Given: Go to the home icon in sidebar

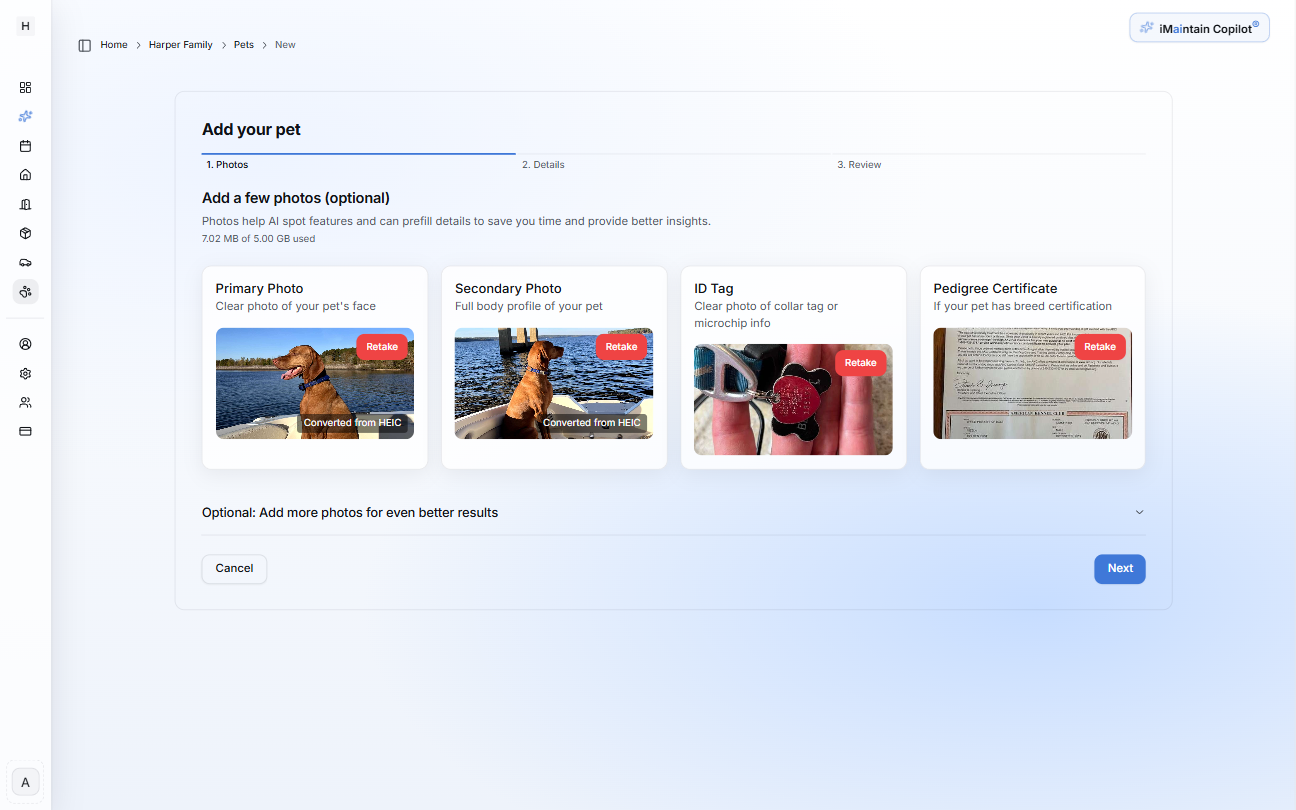Looking at the screenshot, I should [x=25, y=174].
